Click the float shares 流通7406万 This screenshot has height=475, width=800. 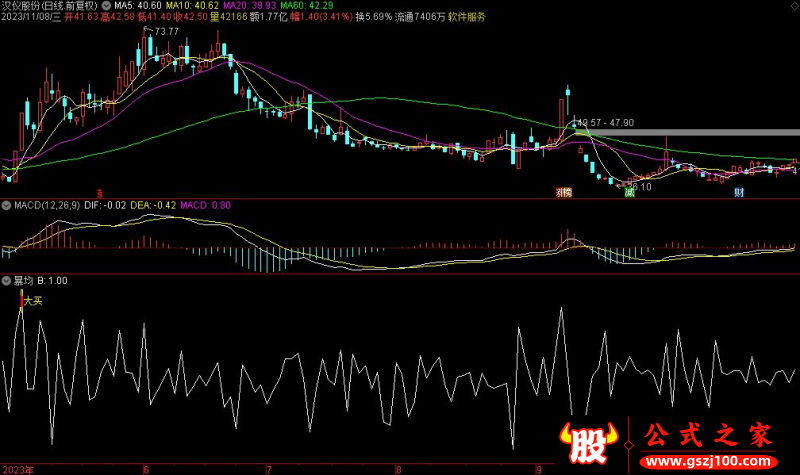coord(420,17)
